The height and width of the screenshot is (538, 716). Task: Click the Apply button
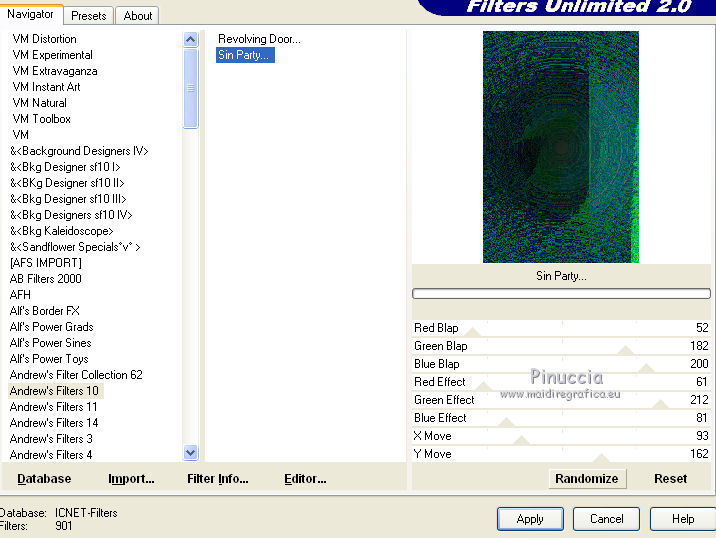click(530, 519)
